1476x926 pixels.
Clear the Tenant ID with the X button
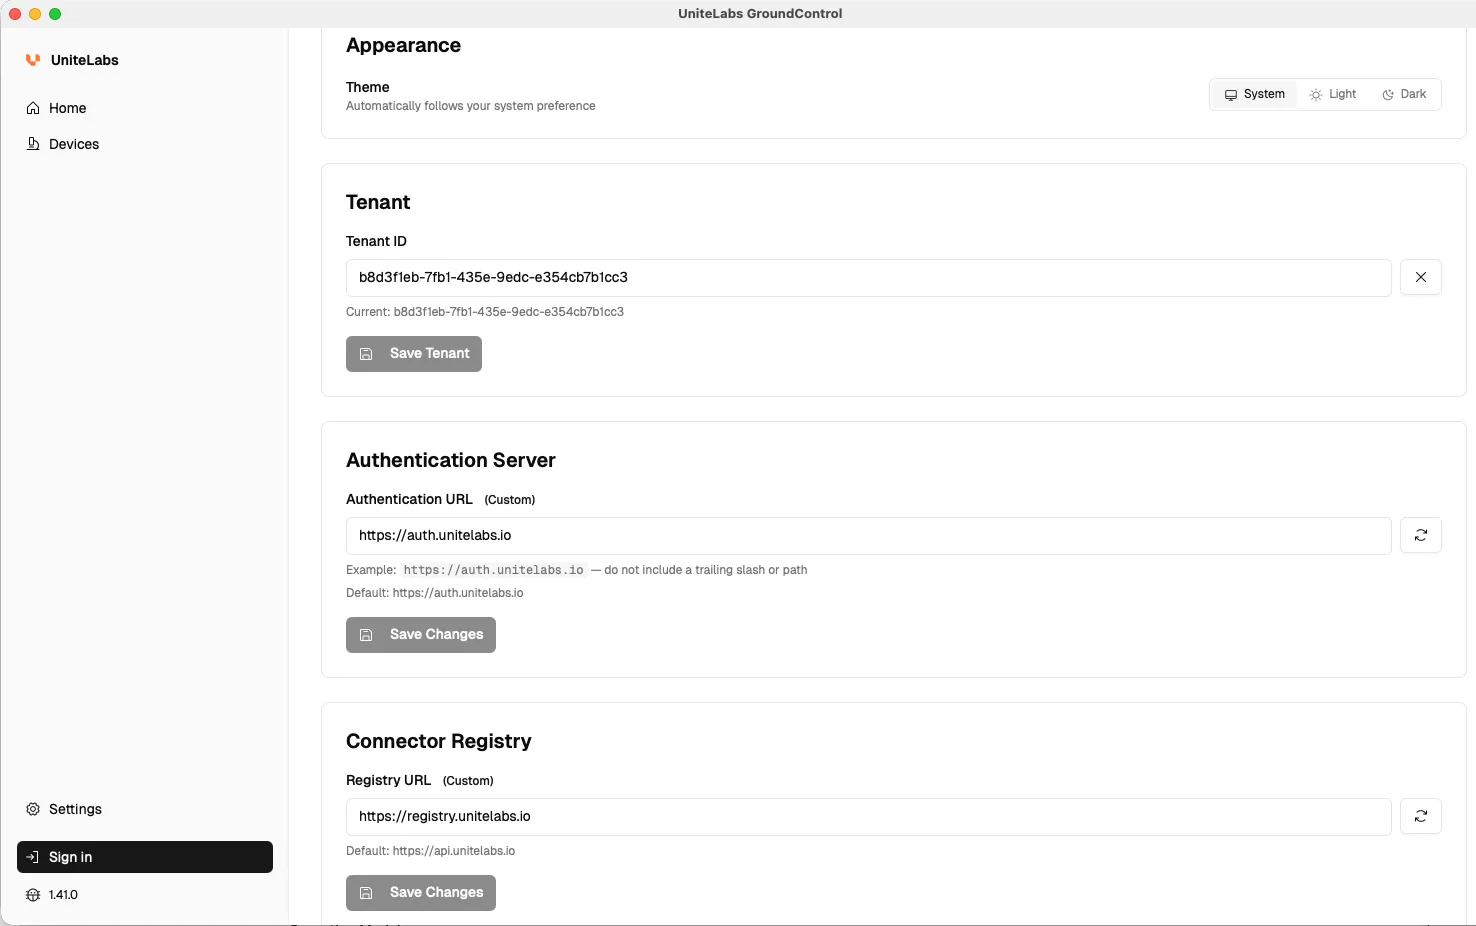pyautogui.click(x=1421, y=277)
